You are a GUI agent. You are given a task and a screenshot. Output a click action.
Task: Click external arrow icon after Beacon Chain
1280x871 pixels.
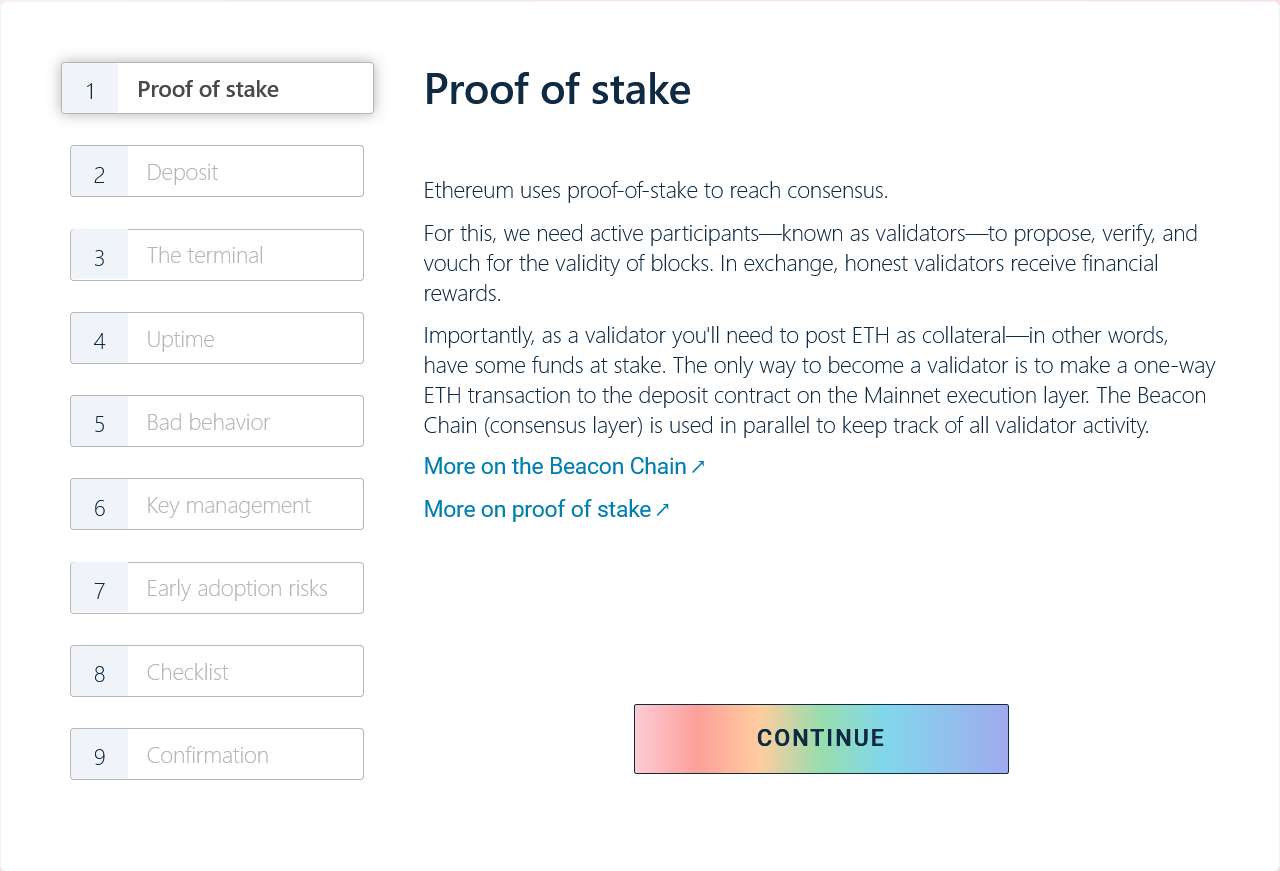pyautogui.click(x=698, y=467)
